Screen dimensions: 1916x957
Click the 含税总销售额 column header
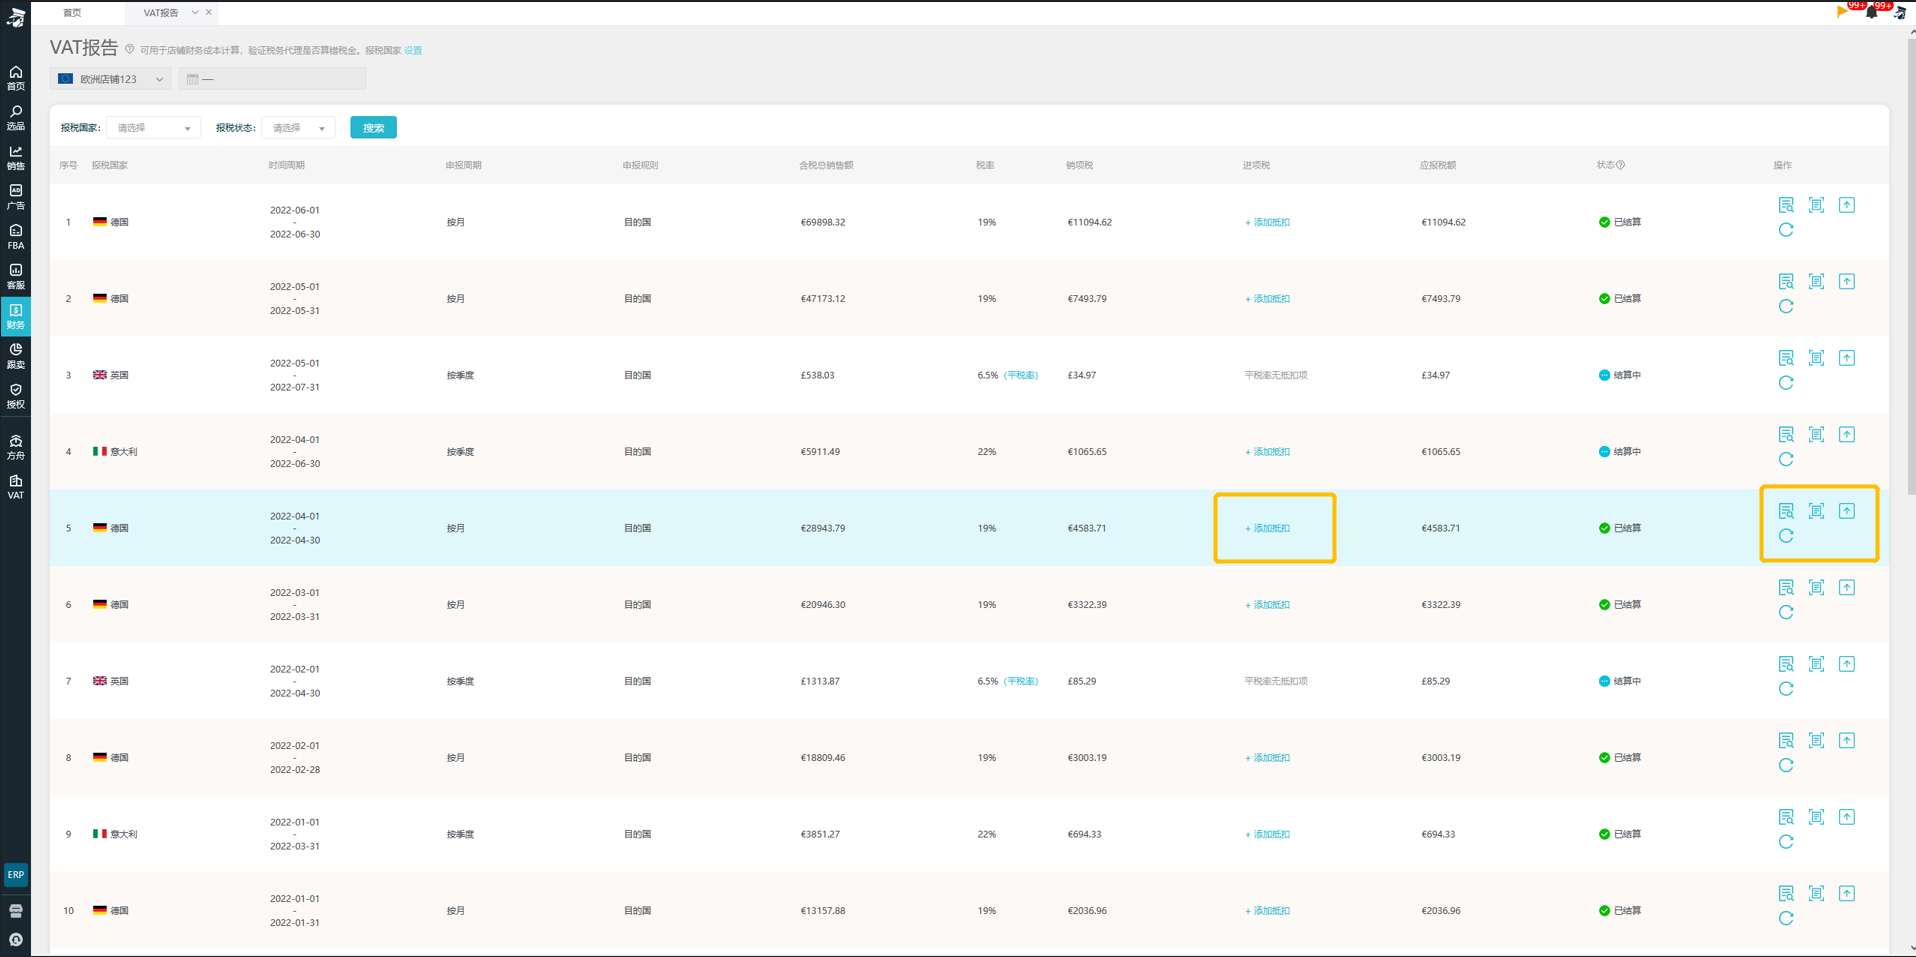(826, 165)
